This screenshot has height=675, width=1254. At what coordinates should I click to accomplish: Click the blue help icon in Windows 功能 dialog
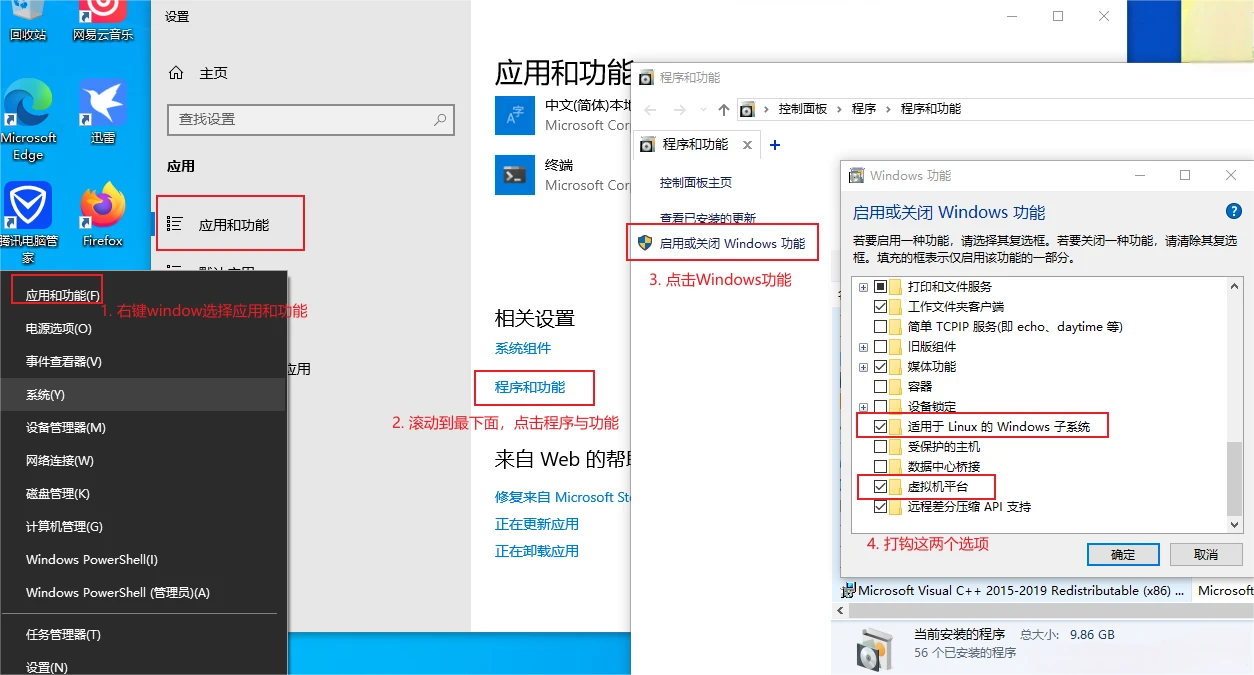1234,211
